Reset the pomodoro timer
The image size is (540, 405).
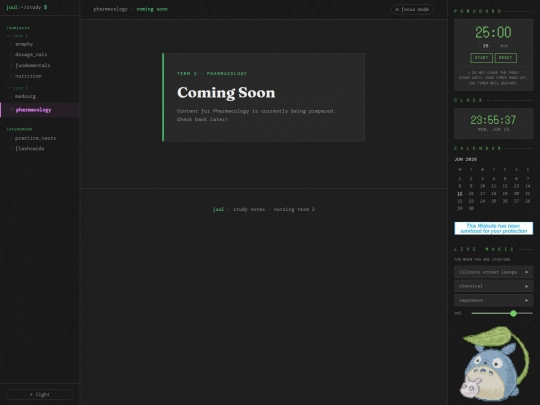(505, 58)
